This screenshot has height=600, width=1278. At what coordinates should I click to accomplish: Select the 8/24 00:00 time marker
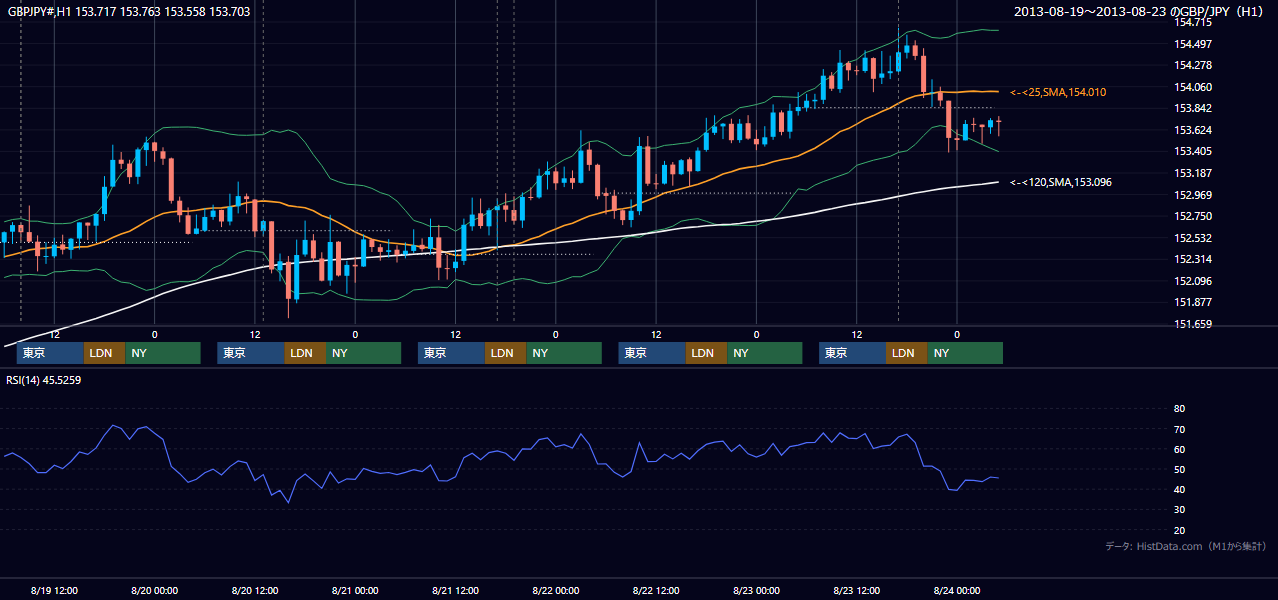click(957, 590)
